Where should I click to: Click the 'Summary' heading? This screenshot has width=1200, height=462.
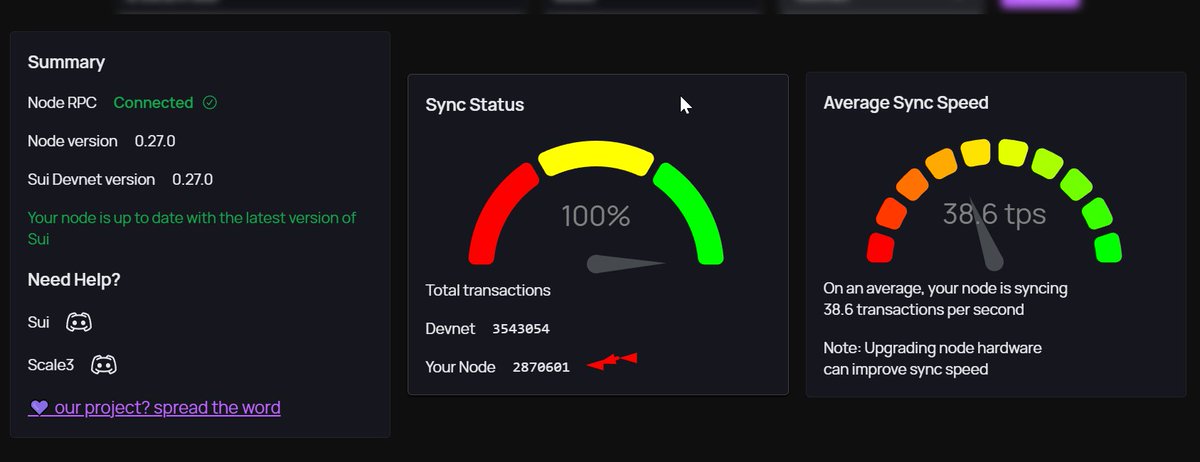[66, 62]
